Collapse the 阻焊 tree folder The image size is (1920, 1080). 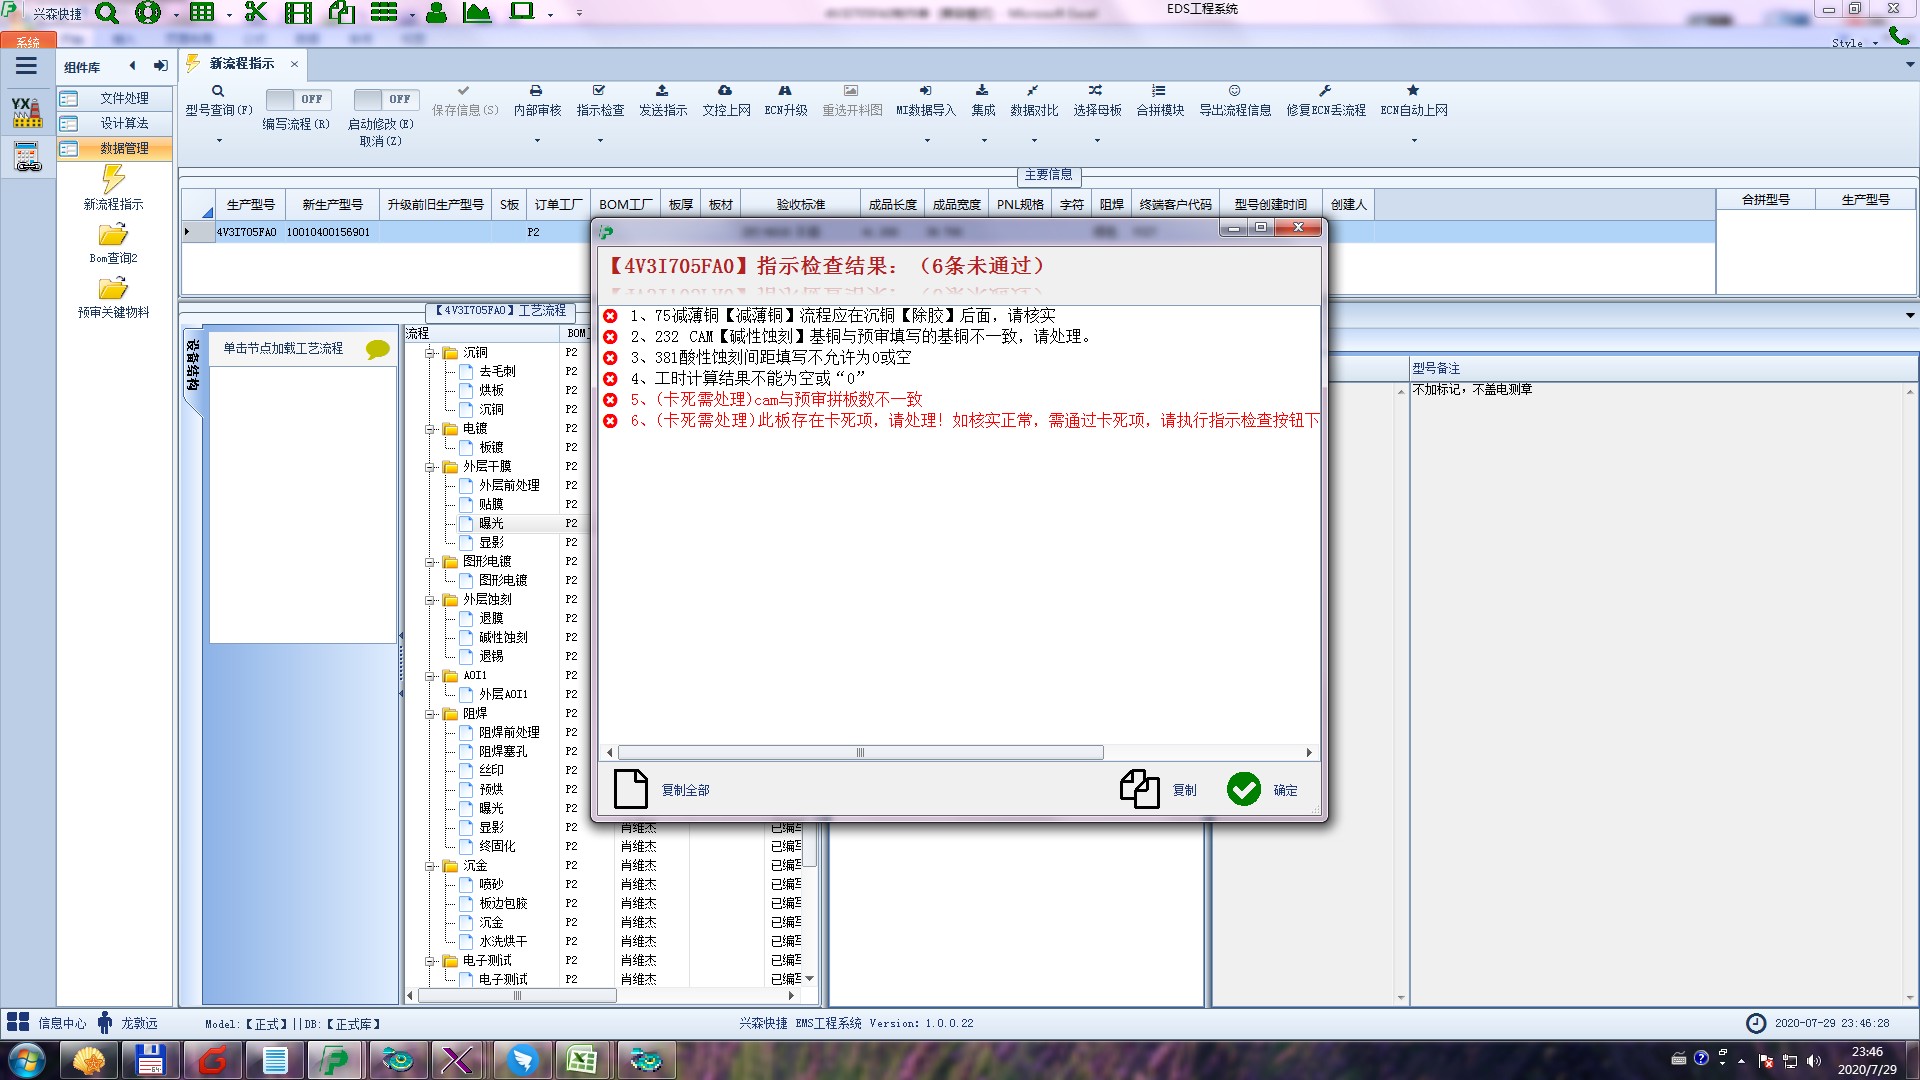click(x=430, y=714)
